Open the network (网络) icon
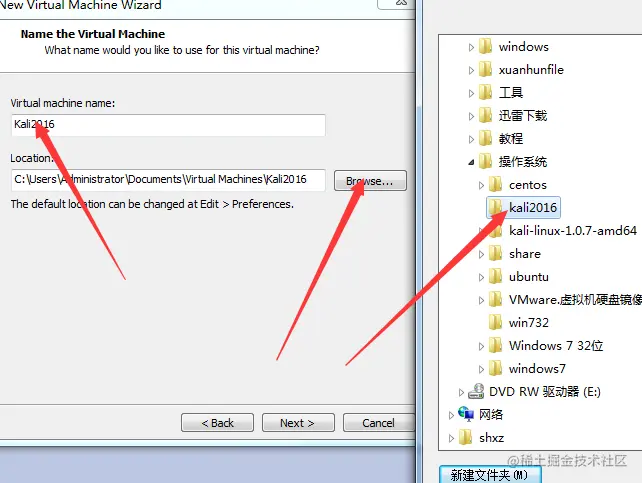This screenshot has height=483, width=642. 466,414
